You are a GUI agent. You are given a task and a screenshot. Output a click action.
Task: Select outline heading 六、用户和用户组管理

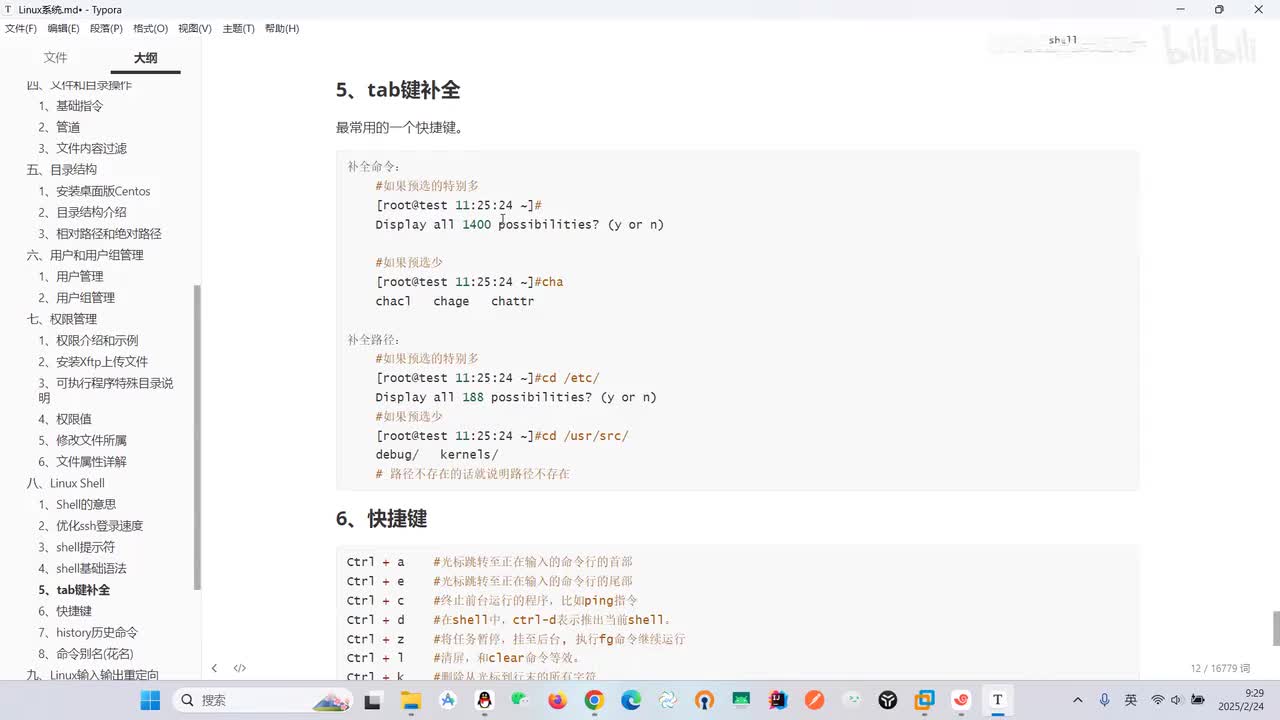(85, 255)
